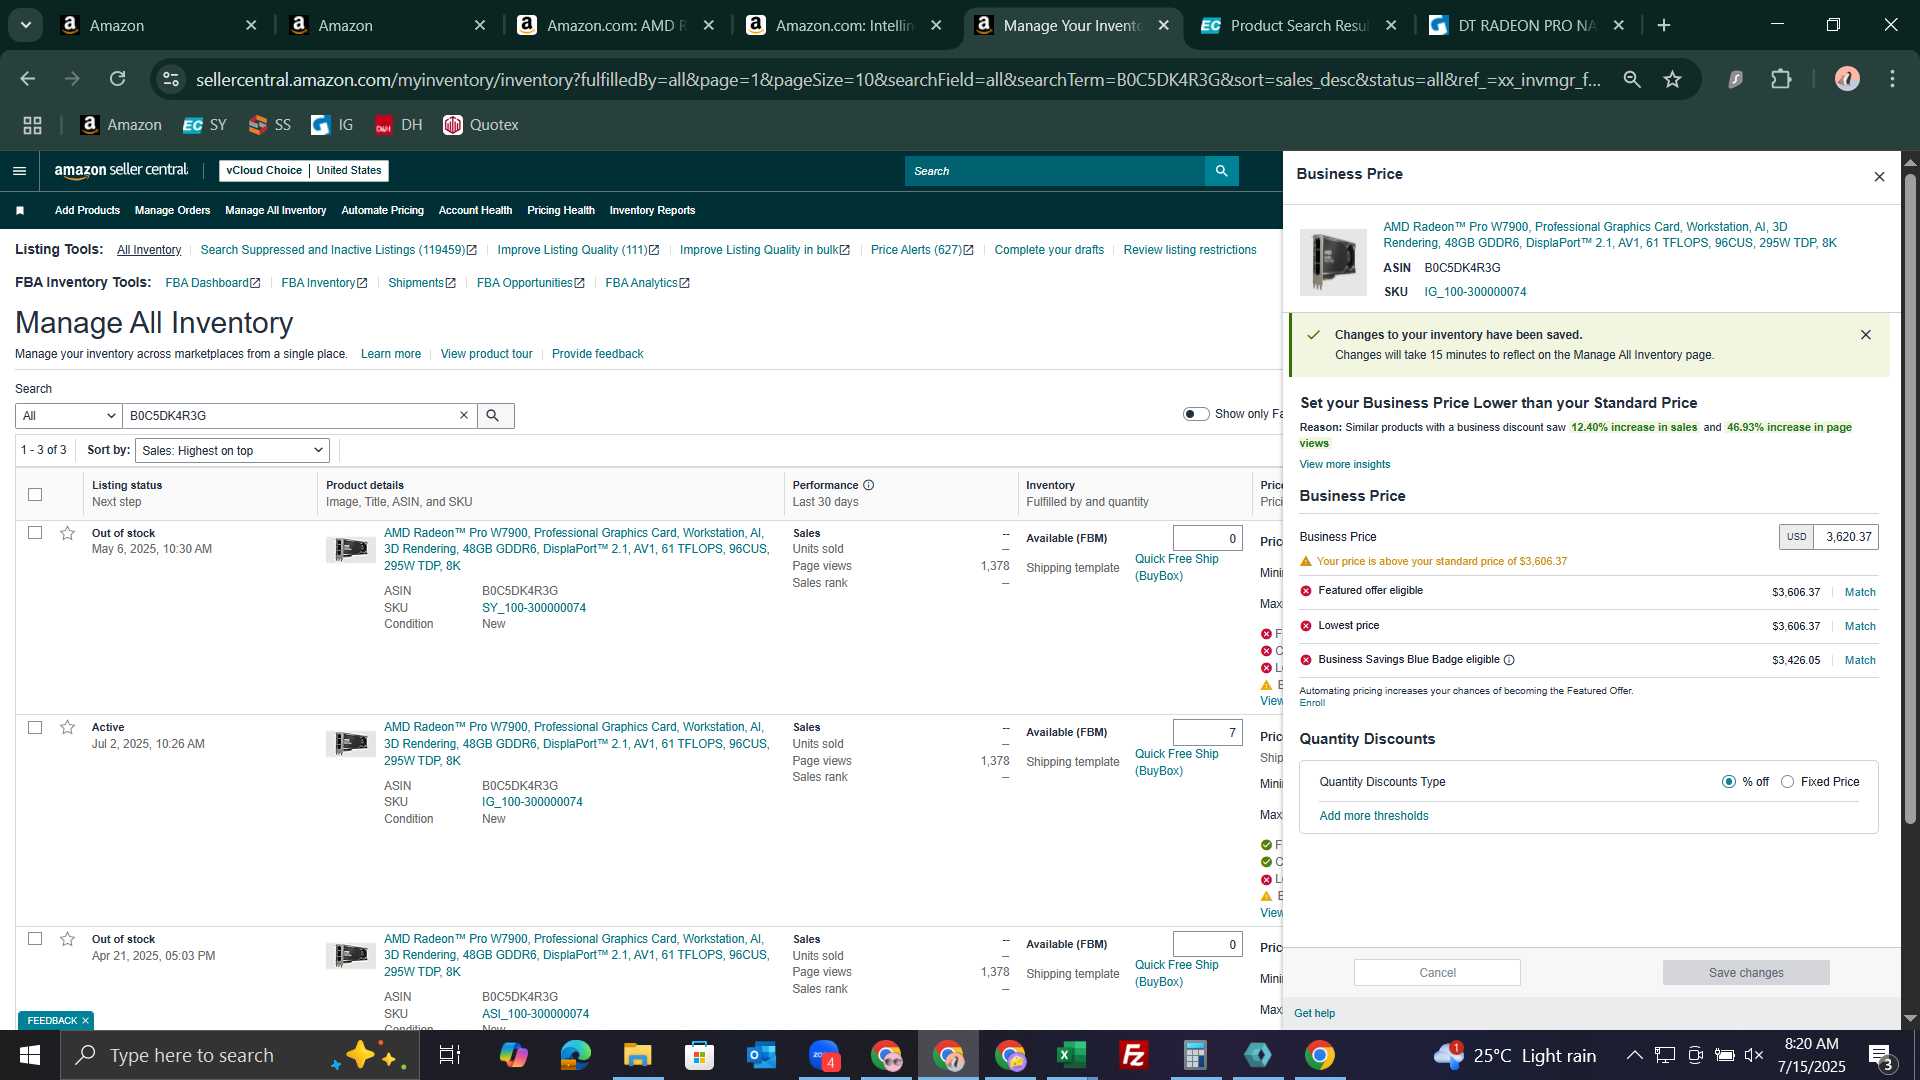Bookmark this page with the star icon
The height and width of the screenshot is (1080, 1920).
pos(1672,79)
